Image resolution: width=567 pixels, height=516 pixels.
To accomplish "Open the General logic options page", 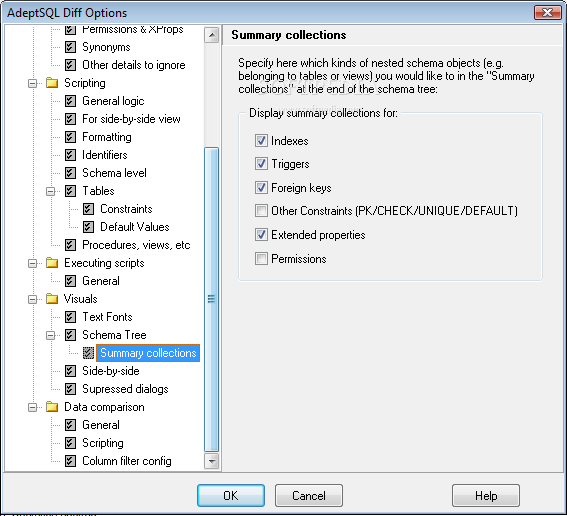I will [x=113, y=101].
